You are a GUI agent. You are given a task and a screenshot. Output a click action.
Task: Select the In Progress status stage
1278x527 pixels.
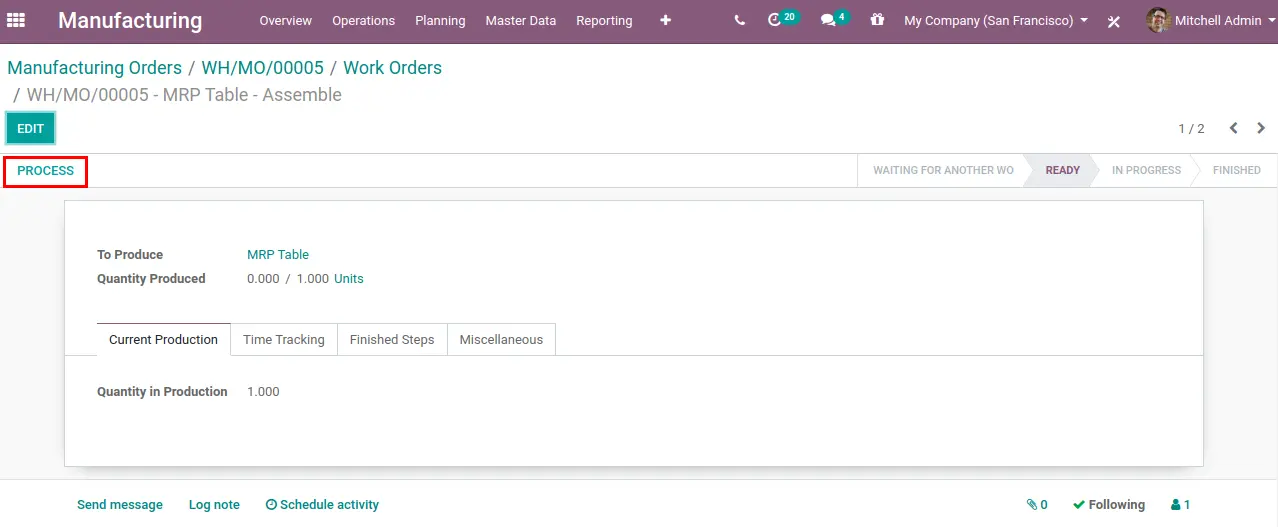[x=1146, y=170]
